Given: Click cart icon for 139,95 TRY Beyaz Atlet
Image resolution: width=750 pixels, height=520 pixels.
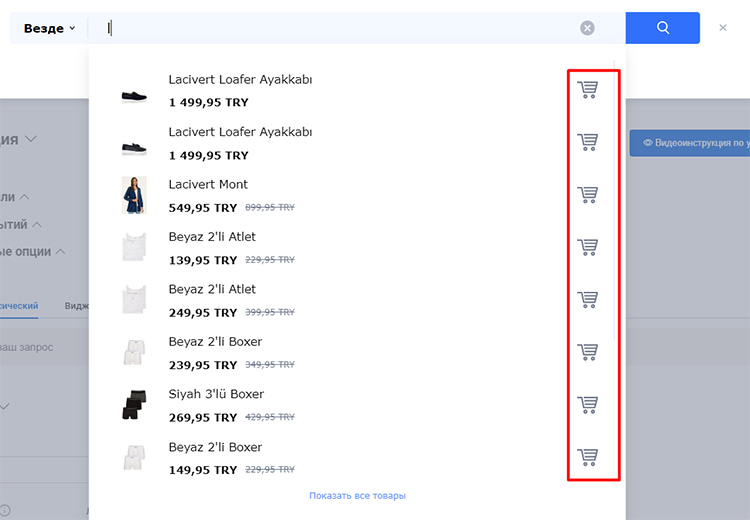Looking at the screenshot, I should click(588, 247).
